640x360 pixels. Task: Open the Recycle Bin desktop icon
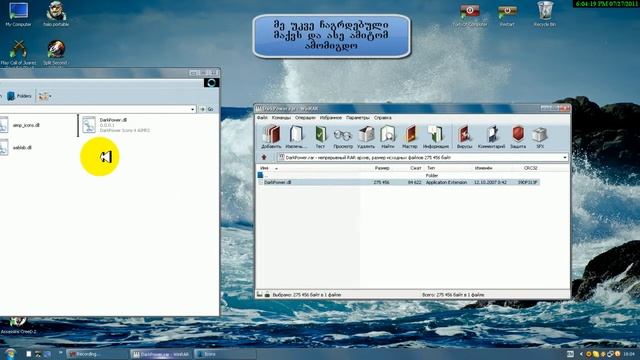(x=545, y=14)
